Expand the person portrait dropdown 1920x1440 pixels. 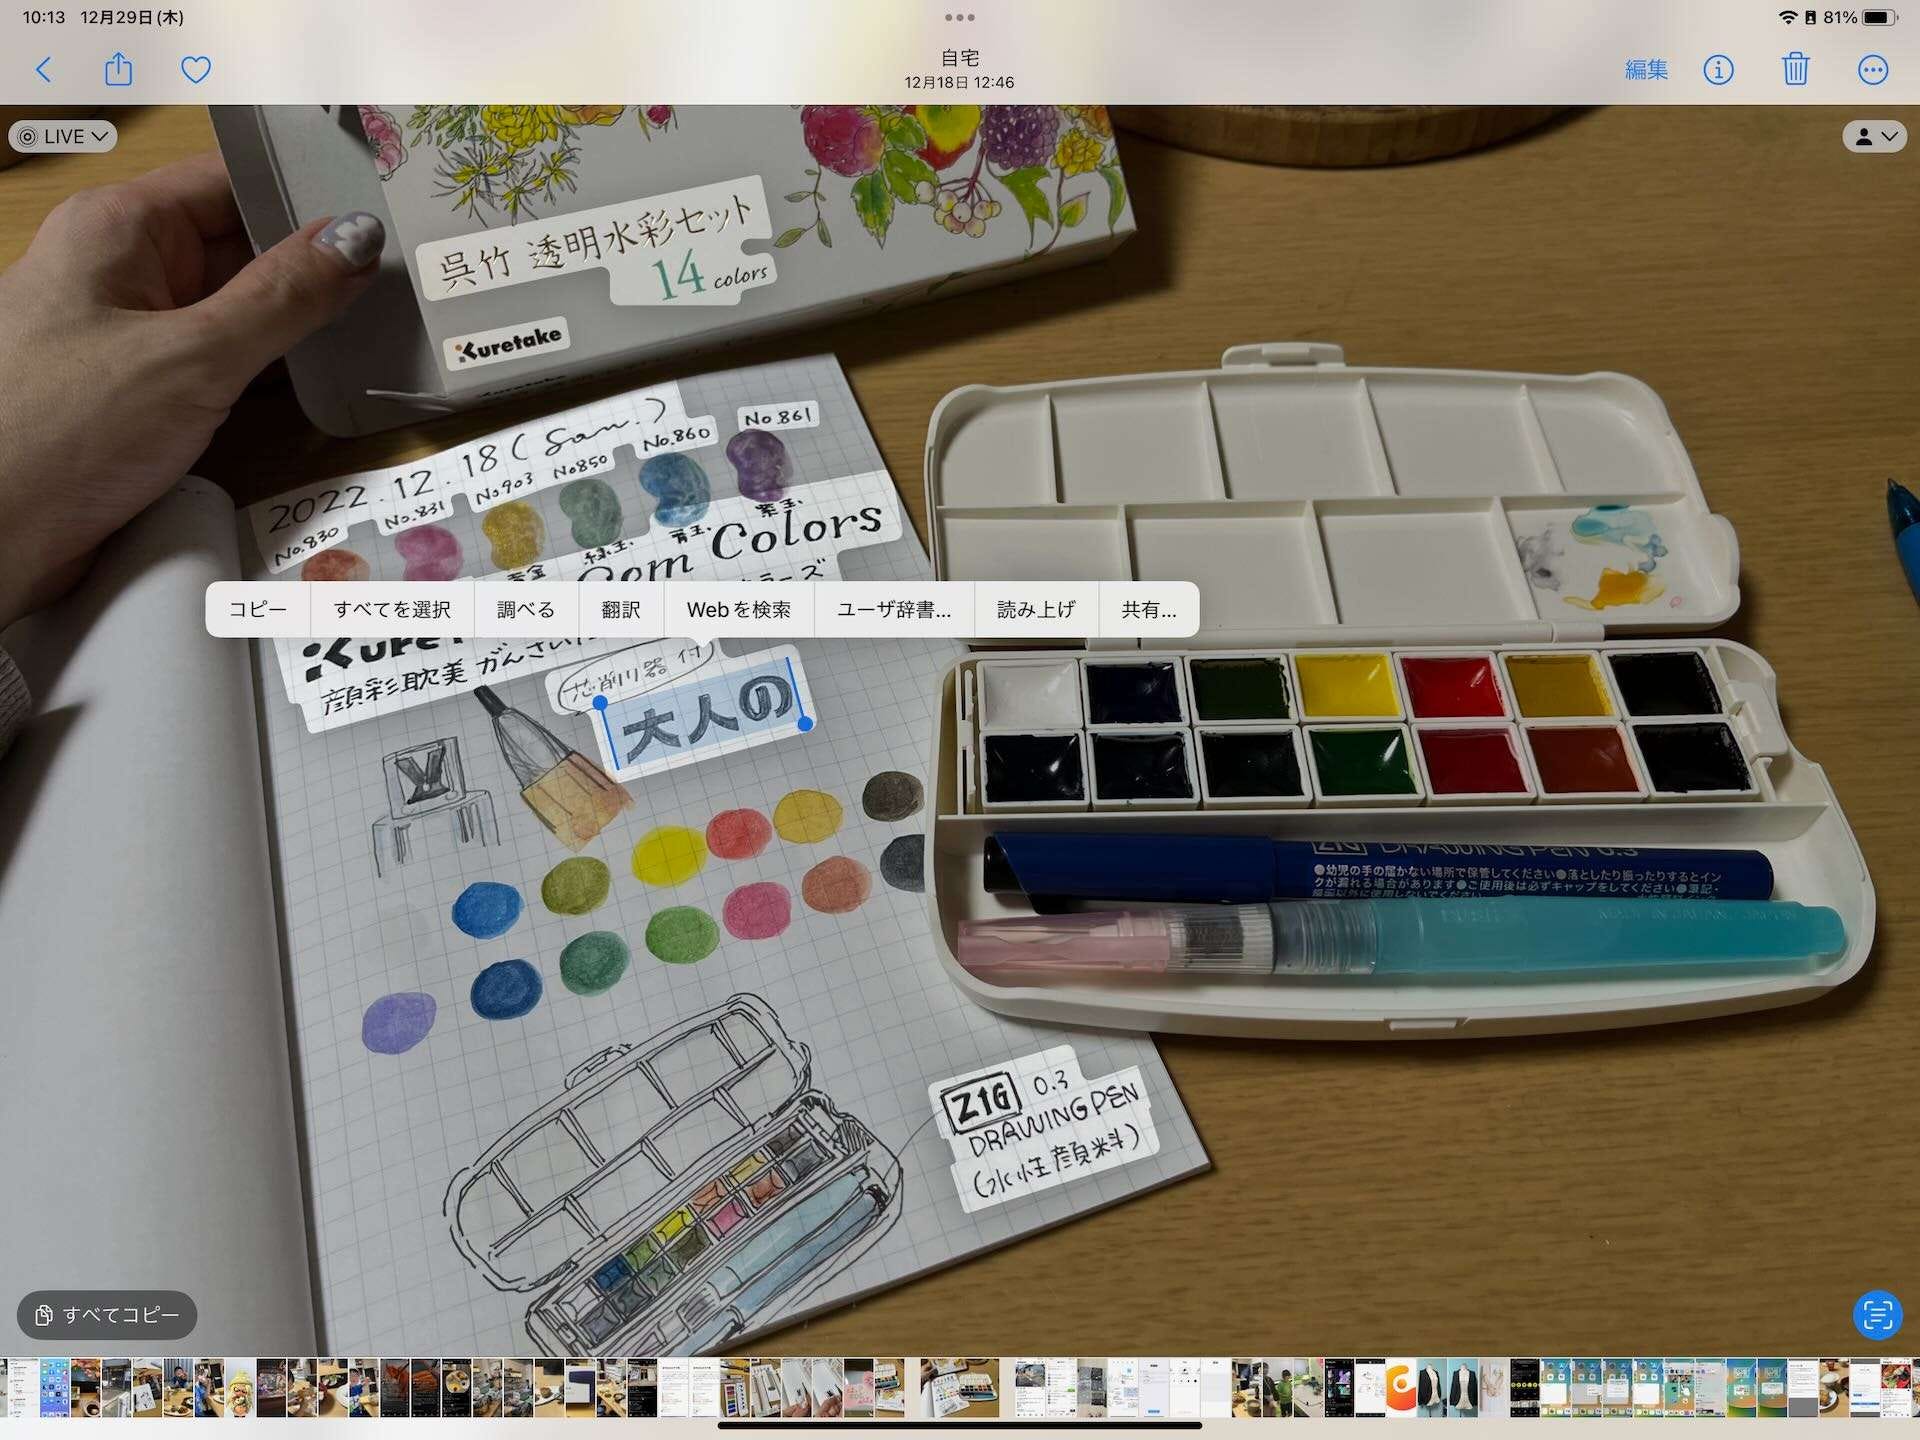pyautogui.click(x=1875, y=136)
